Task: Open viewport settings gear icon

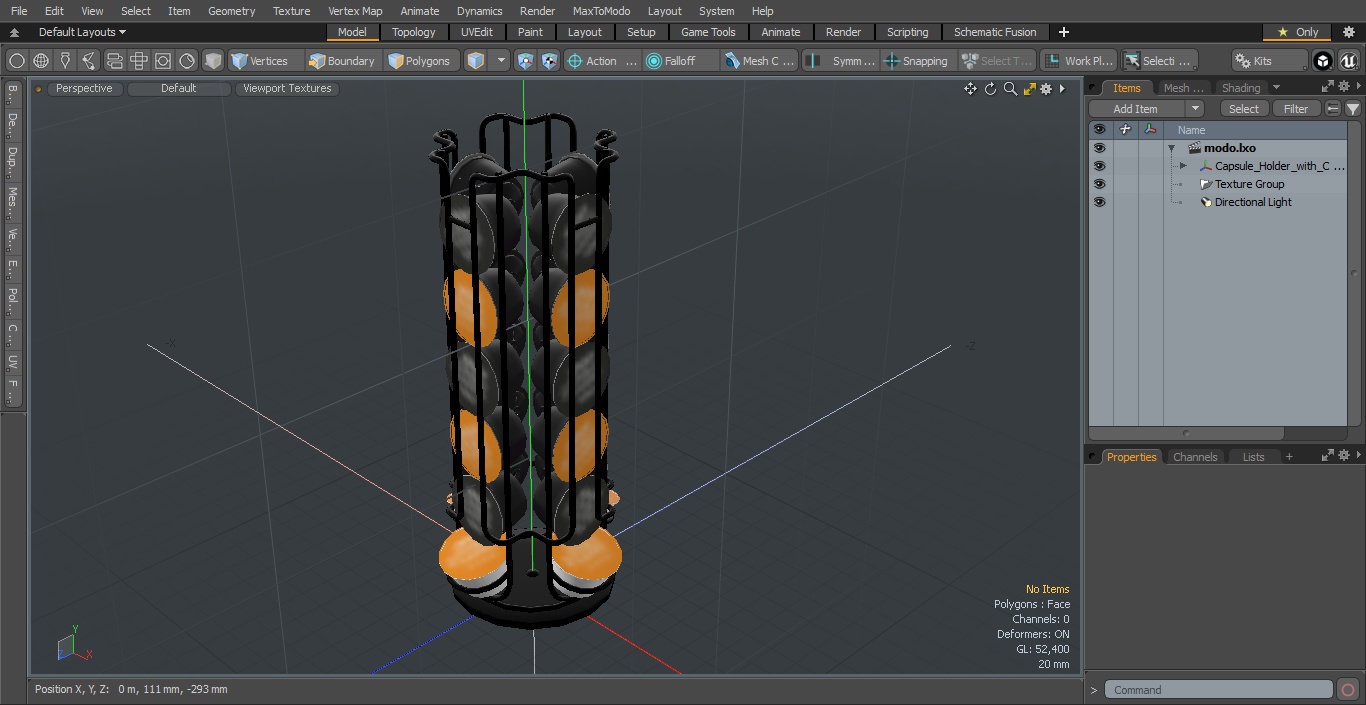Action: [1046, 89]
